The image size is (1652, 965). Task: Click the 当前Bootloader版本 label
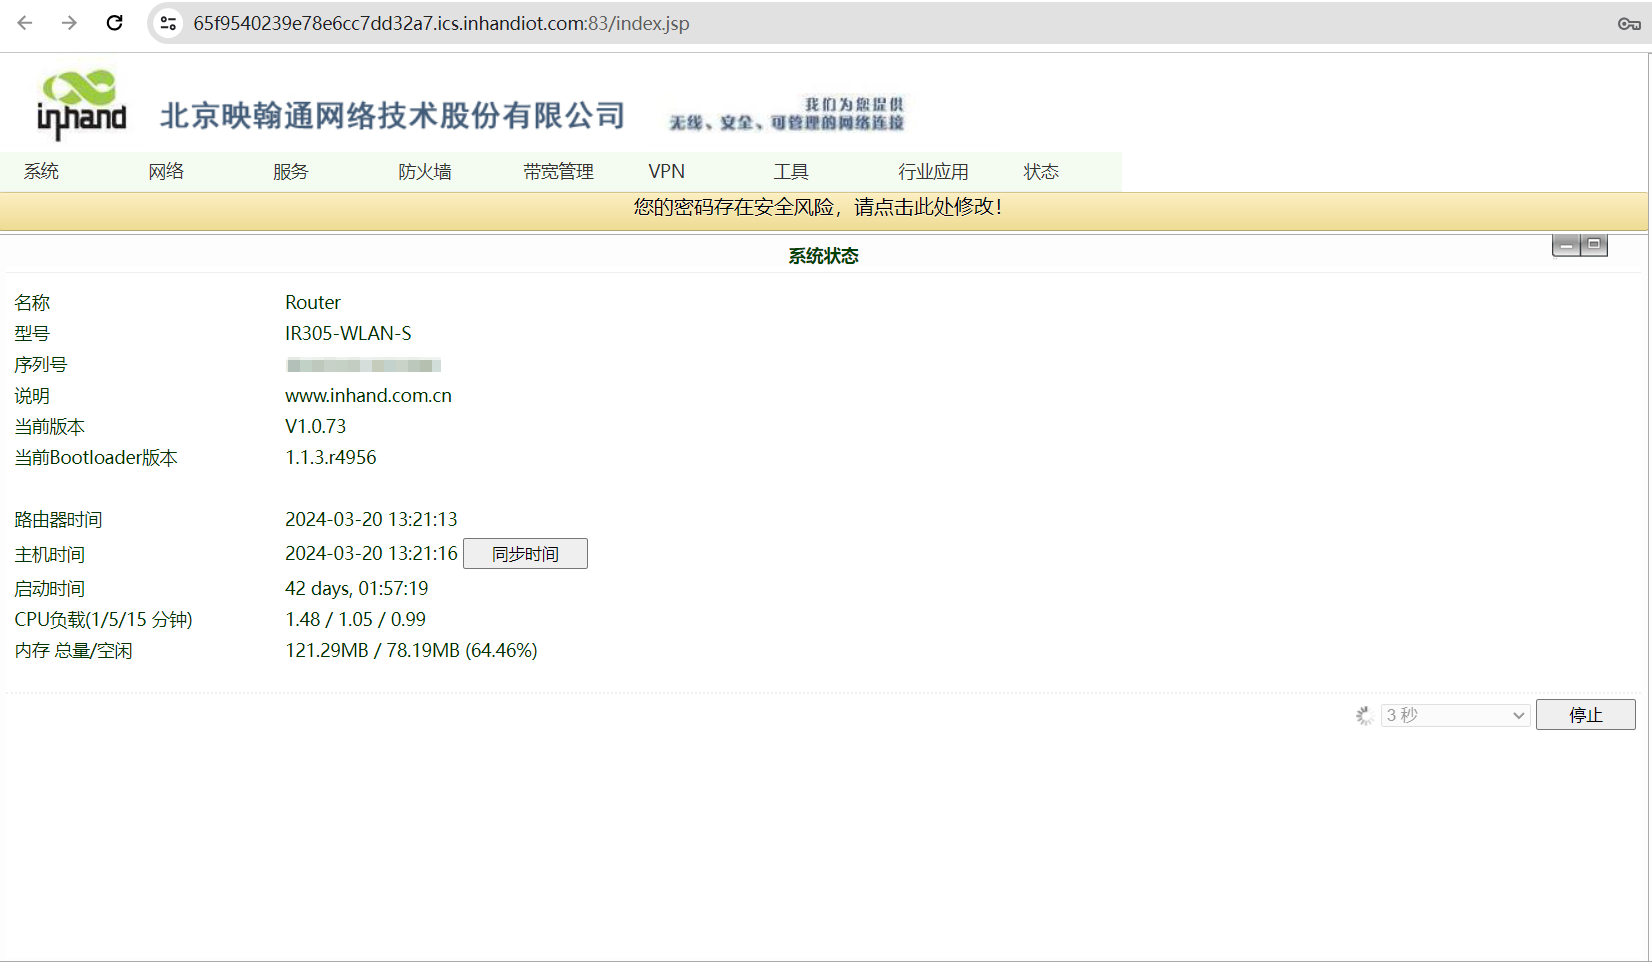click(x=96, y=458)
